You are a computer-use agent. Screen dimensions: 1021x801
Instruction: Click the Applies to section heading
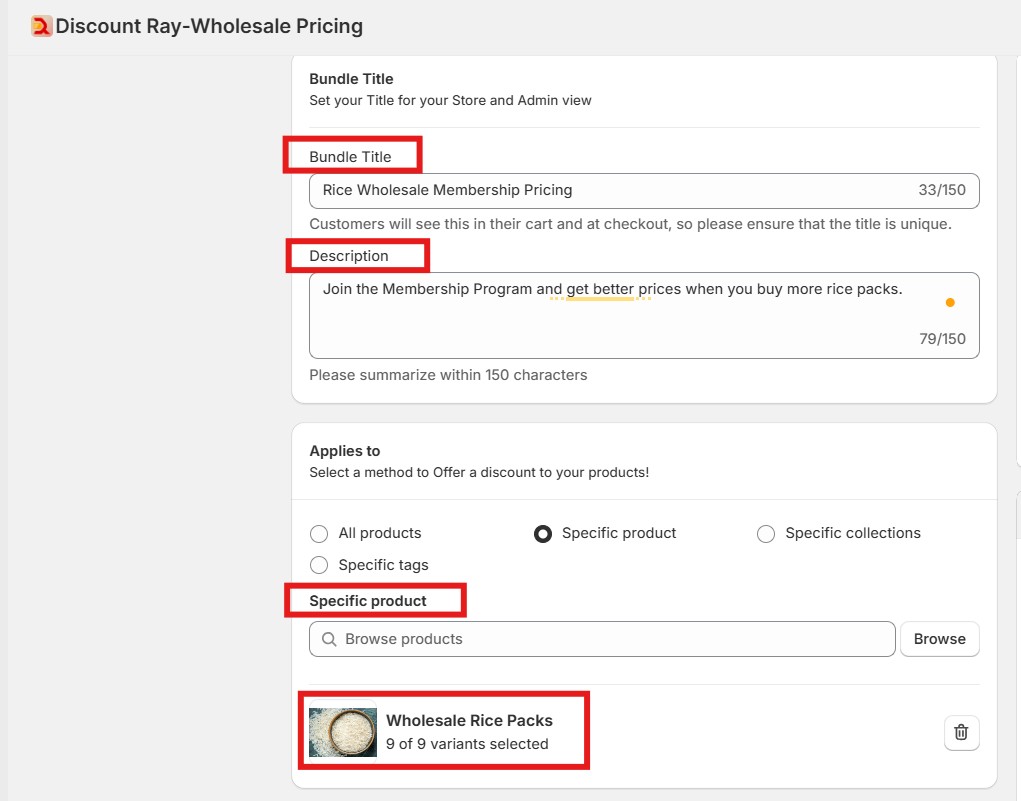click(344, 450)
